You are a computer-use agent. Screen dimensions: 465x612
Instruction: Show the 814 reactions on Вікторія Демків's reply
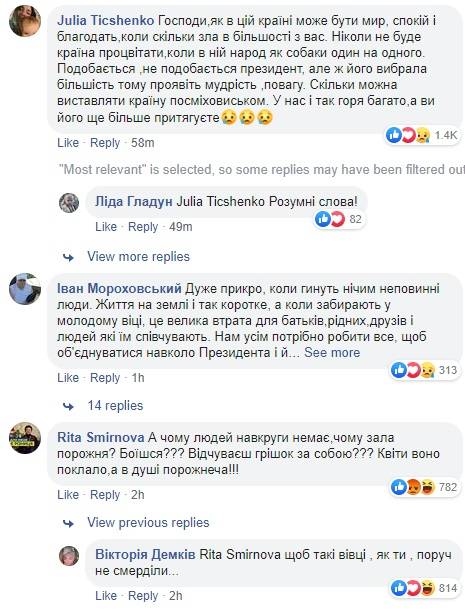pos(424,588)
